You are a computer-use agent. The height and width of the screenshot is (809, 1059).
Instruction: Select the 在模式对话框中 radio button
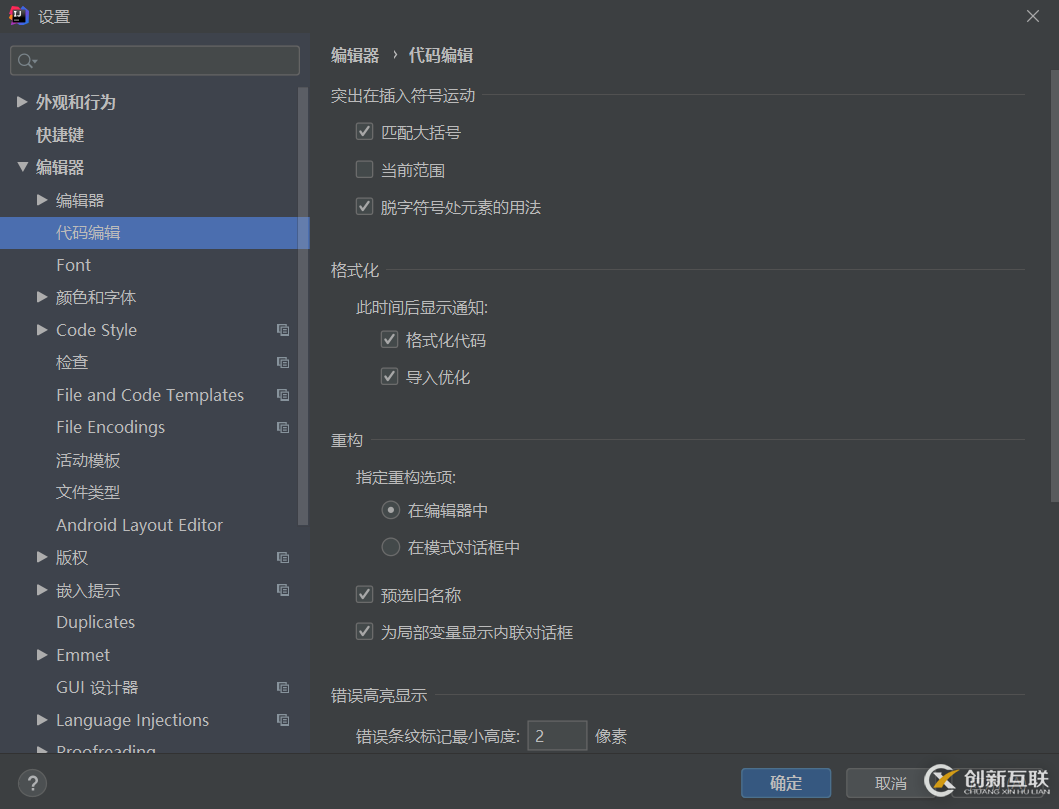[391, 547]
